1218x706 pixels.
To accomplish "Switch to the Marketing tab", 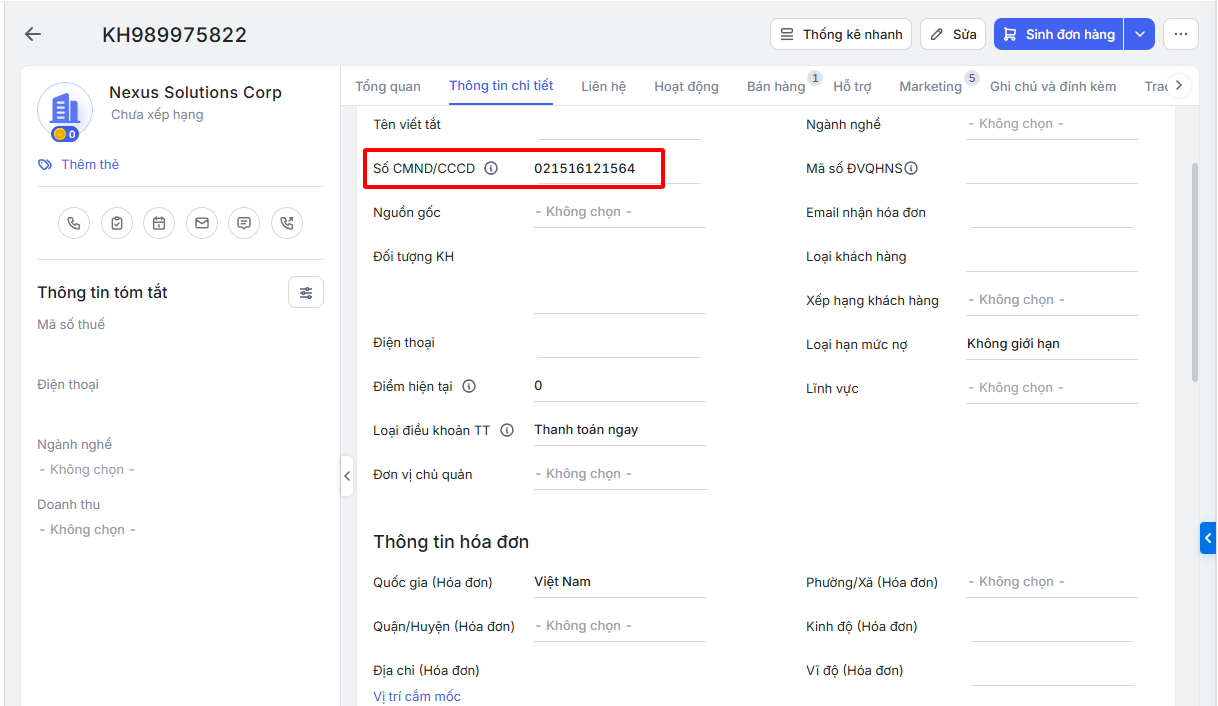I will [x=930, y=86].
